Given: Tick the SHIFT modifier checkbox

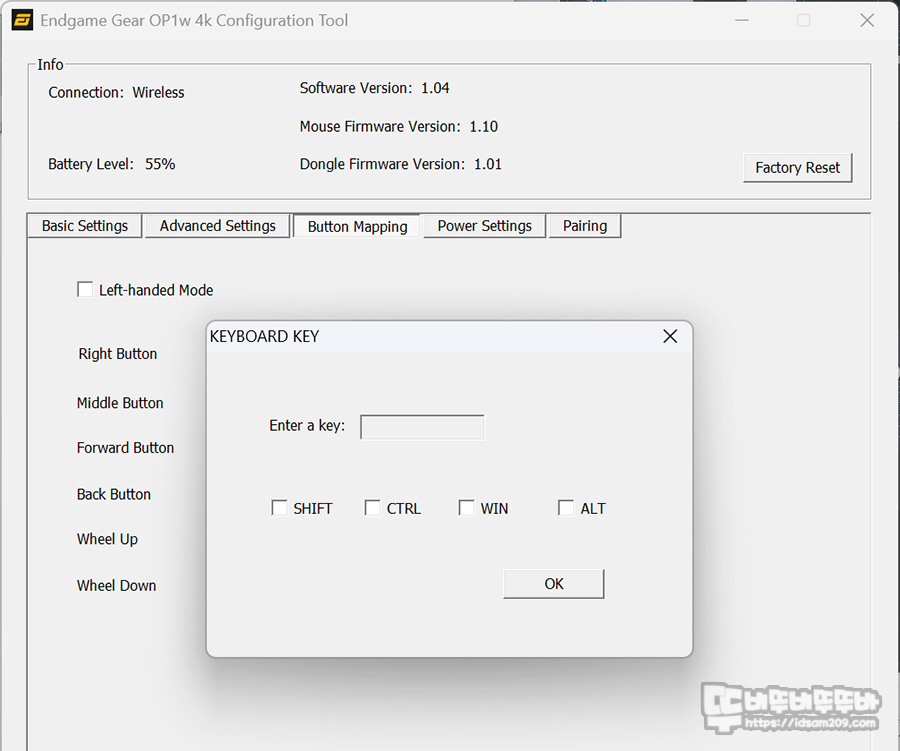Looking at the screenshot, I should coord(279,508).
